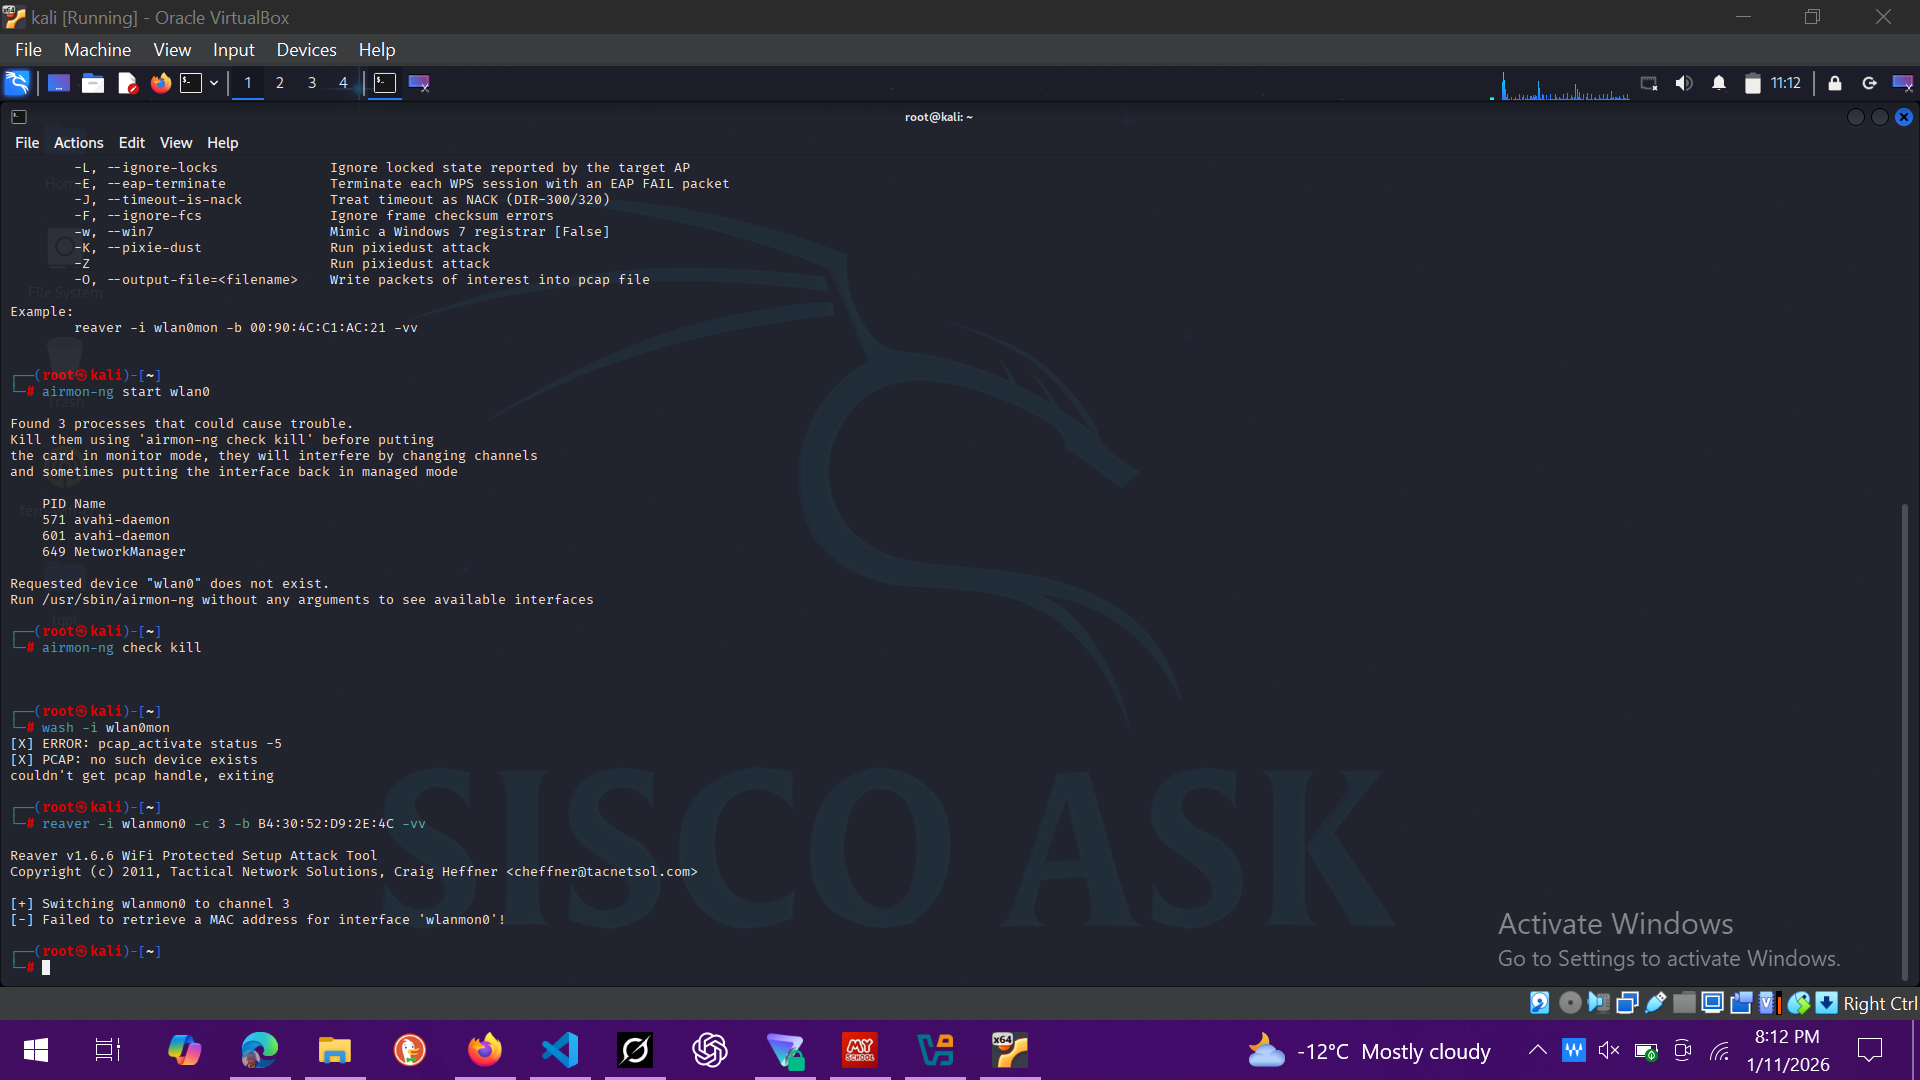Viewport: 1920px width, 1080px height.
Task: Click VirtualBox optical disk indicator
Action: 1570,1003
